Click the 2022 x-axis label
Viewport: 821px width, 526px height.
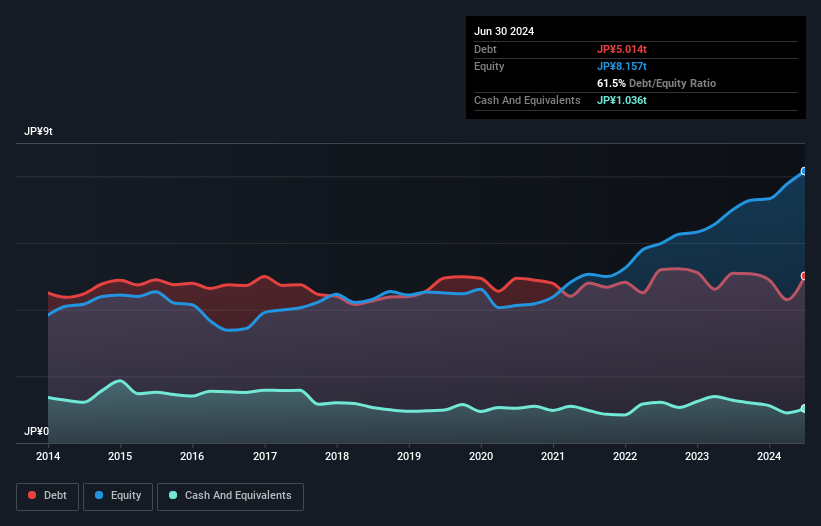[625, 456]
